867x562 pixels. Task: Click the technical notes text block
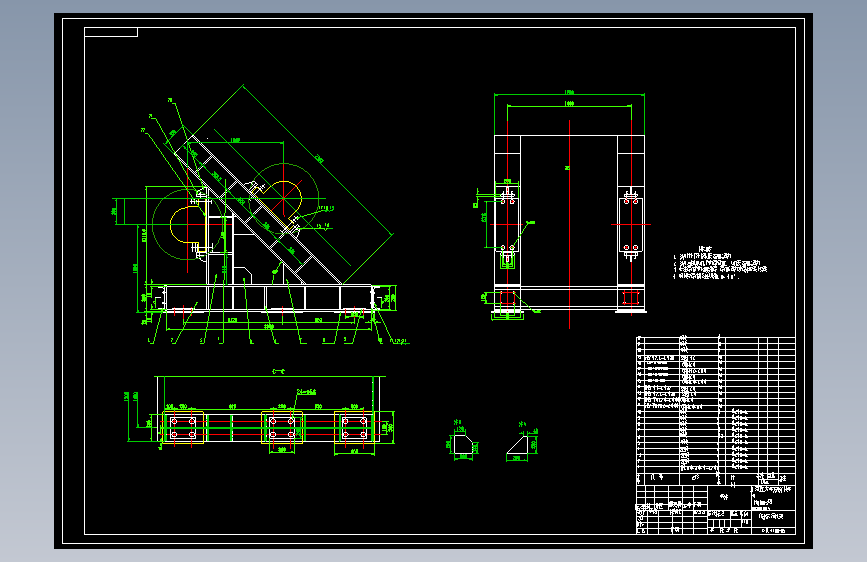[719, 263]
